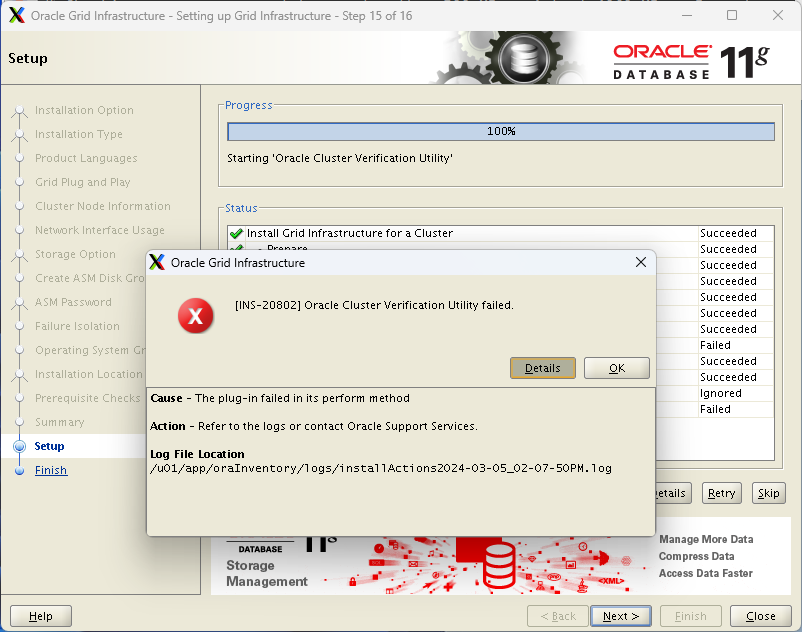The width and height of the screenshot is (802, 632).
Task: Click the Retry button
Action: point(721,493)
